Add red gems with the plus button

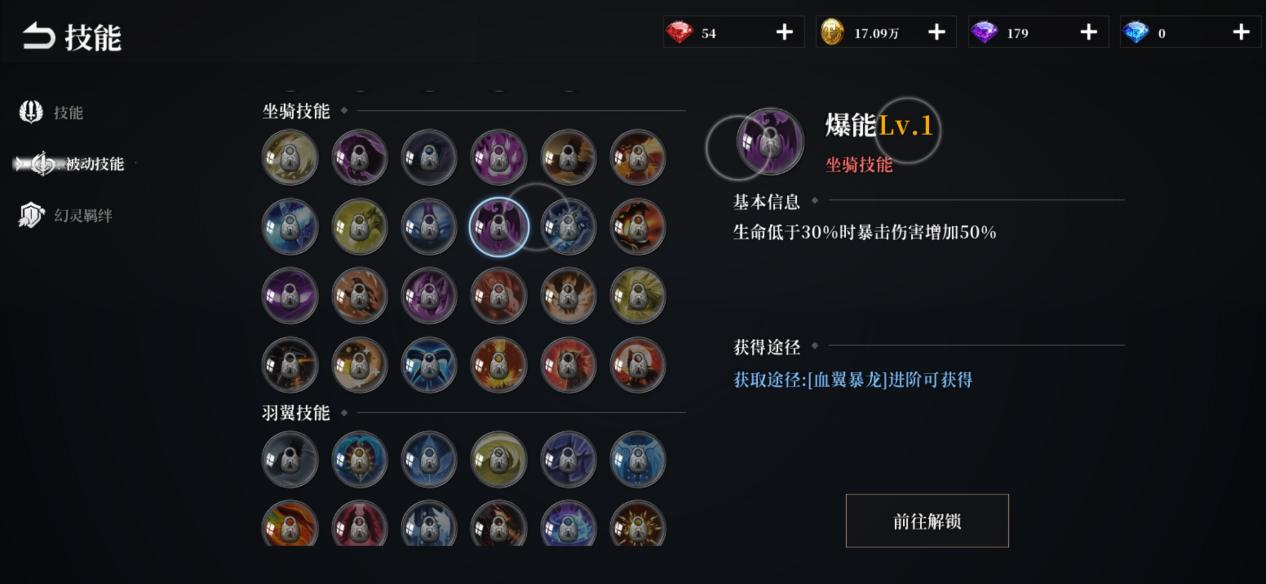tap(784, 33)
